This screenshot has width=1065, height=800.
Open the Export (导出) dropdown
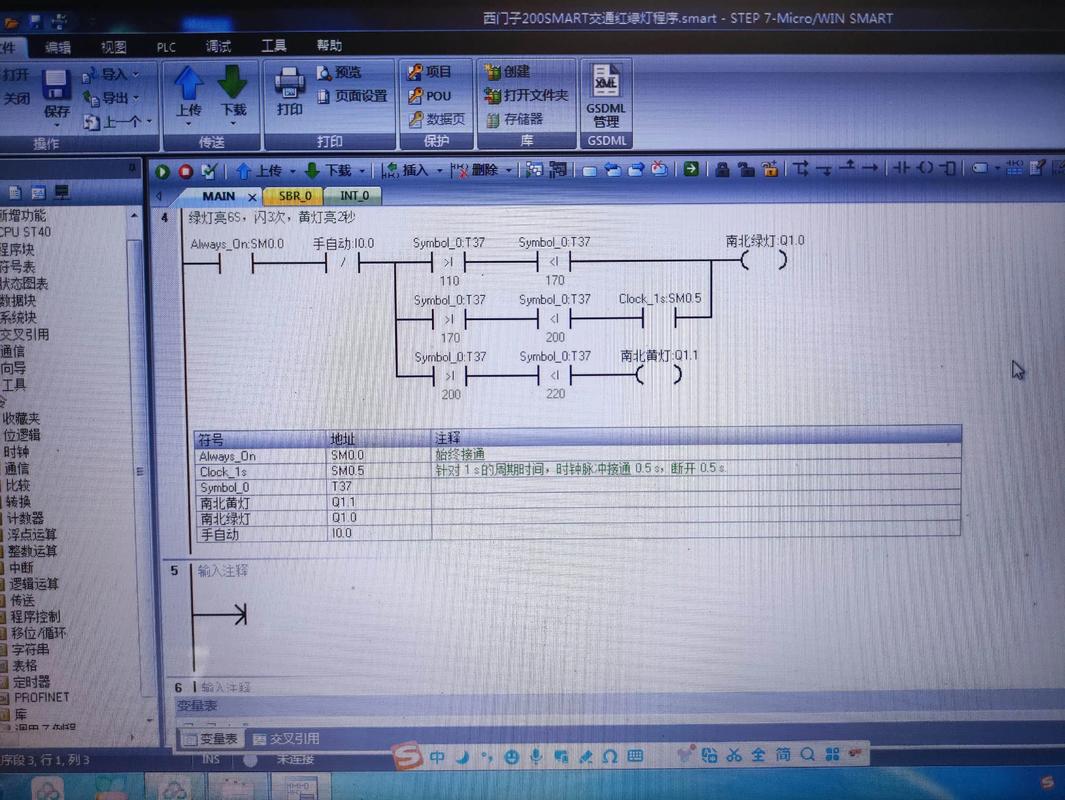(x=114, y=98)
